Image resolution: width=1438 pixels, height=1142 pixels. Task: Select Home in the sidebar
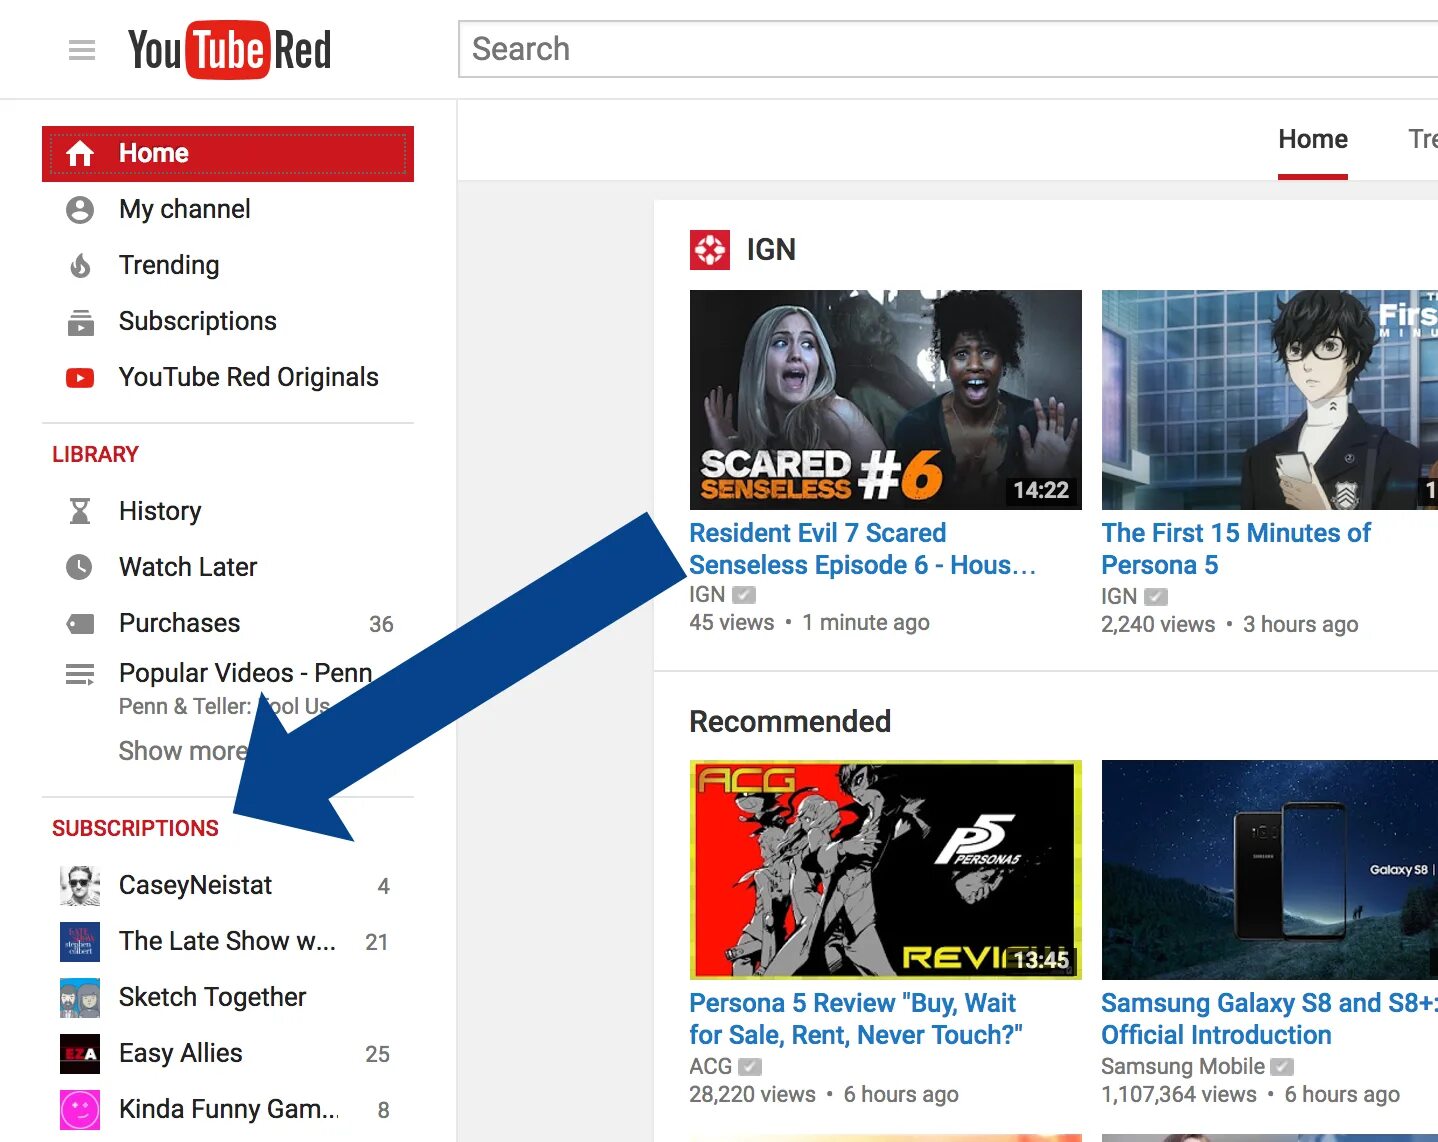coord(228,154)
